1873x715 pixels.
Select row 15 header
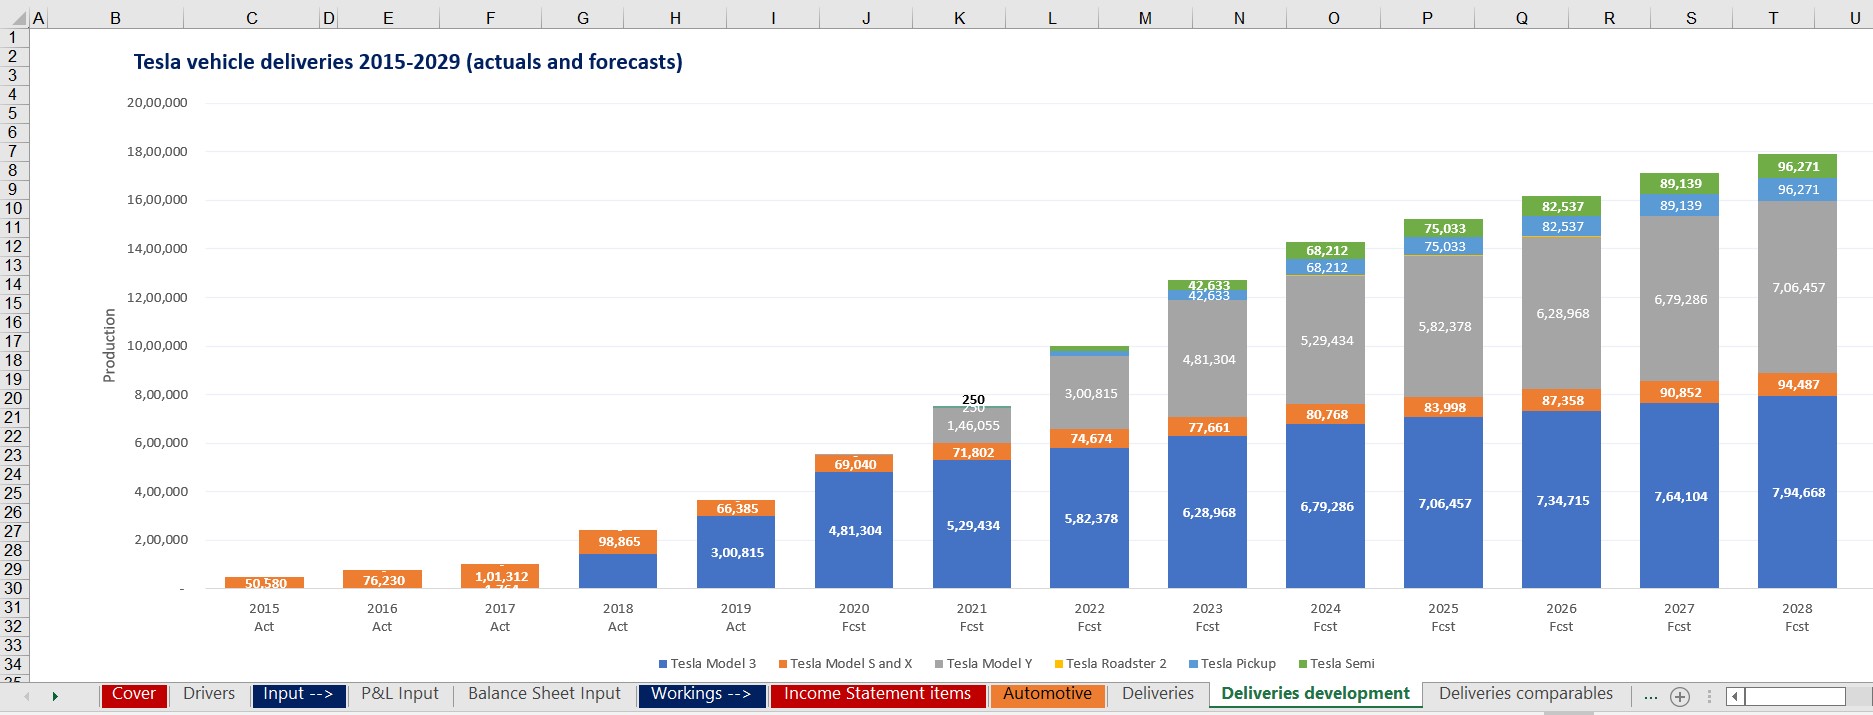(13, 303)
